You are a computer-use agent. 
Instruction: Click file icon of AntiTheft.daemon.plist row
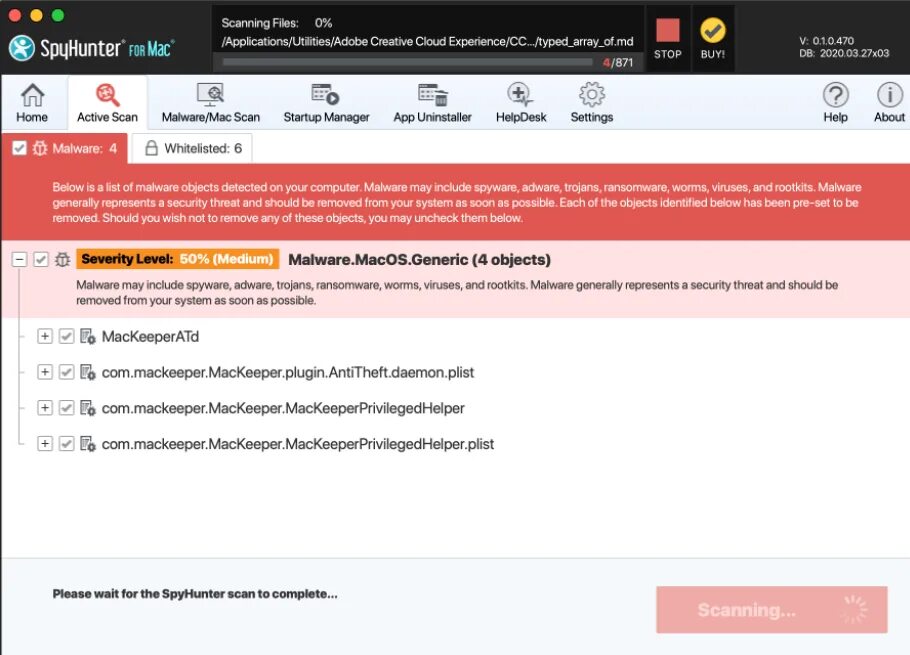(88, 372)
